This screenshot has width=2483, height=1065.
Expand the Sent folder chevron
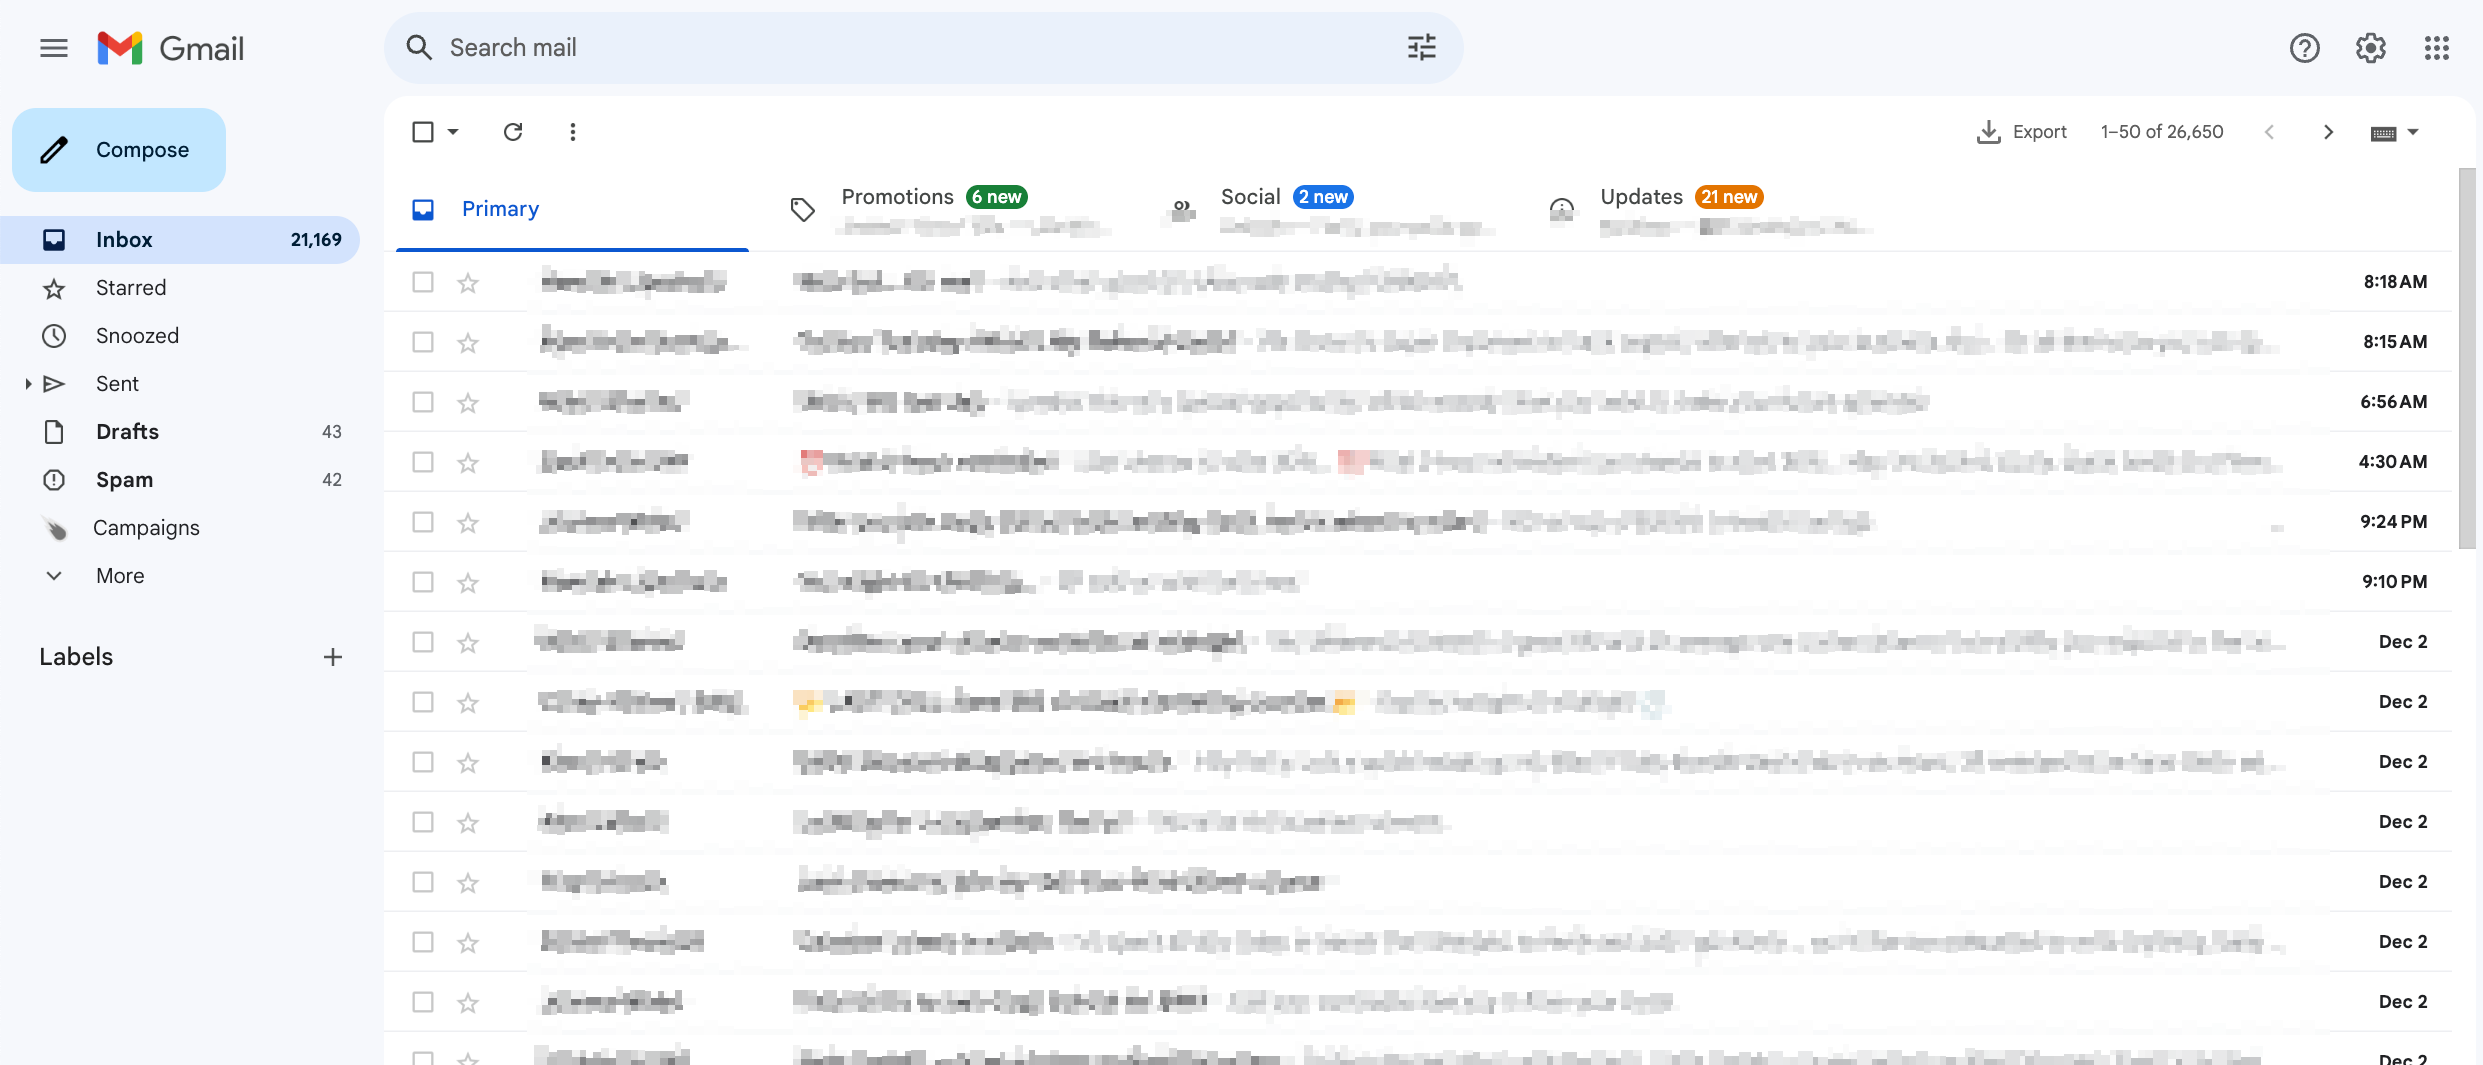tap(27, 383)
